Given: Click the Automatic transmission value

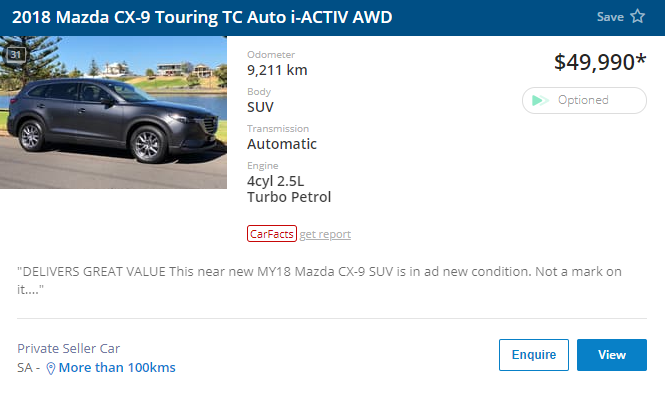Looking at the screenshot, I should pos(282,144).
